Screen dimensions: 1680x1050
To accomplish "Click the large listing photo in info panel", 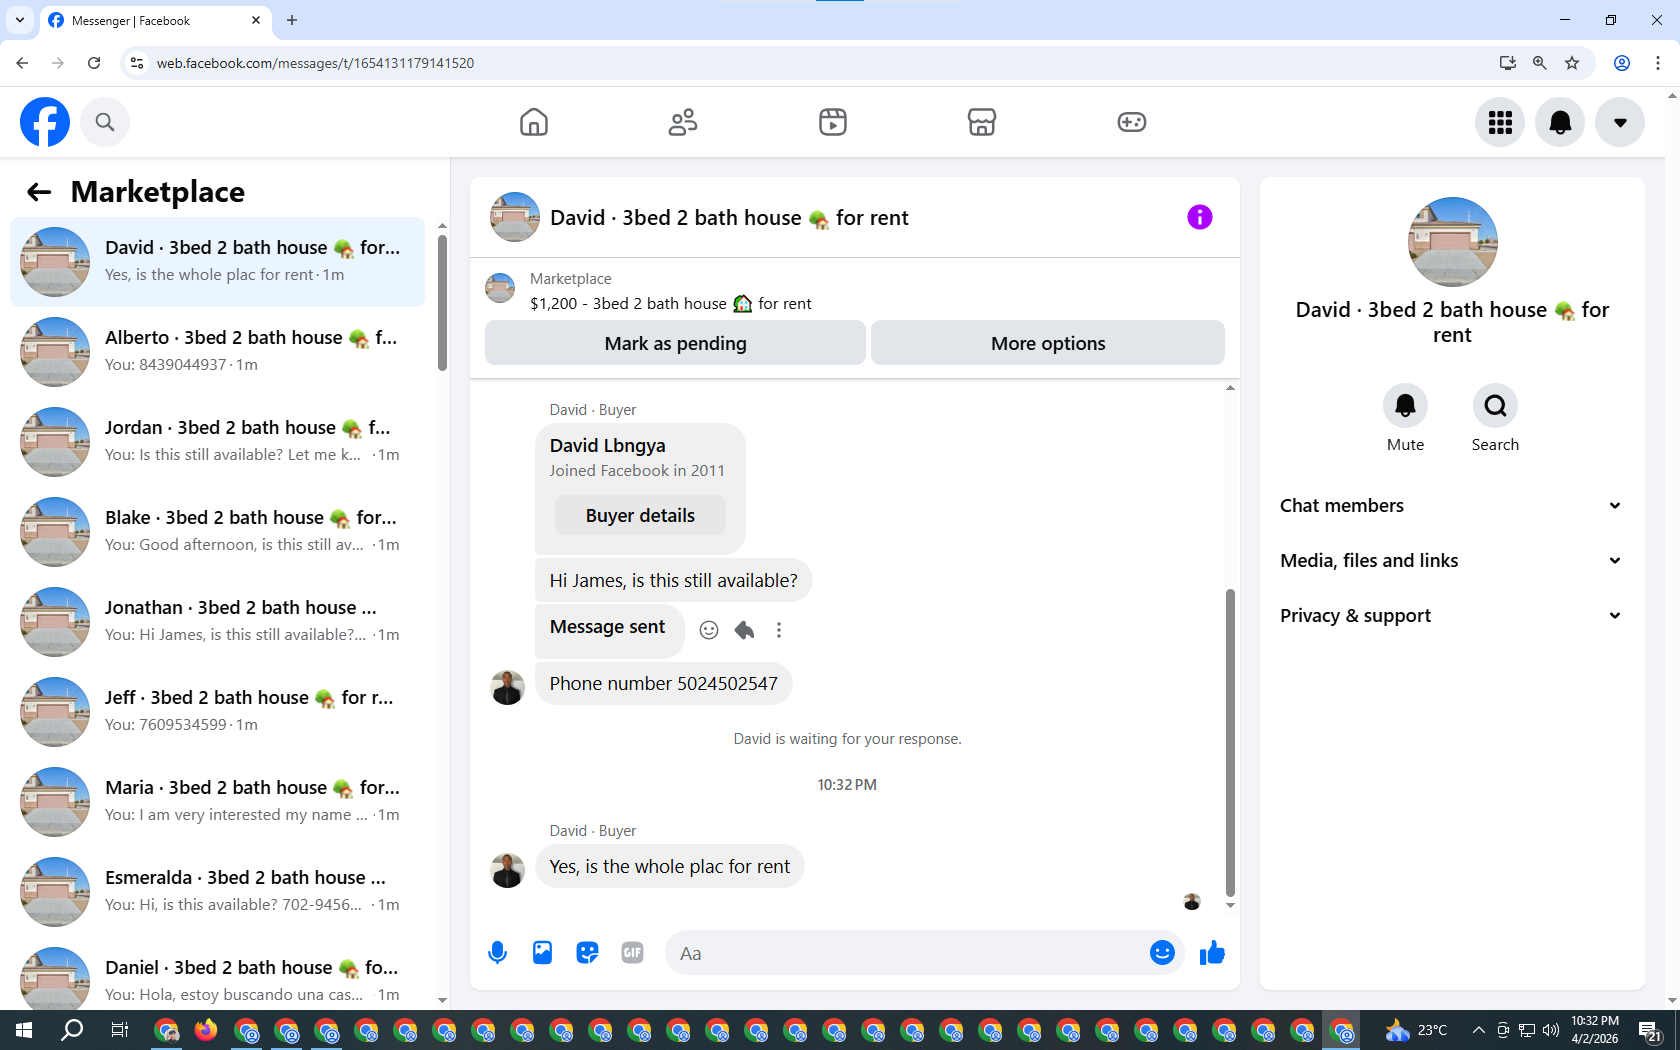I will (x=1452, y=242).
